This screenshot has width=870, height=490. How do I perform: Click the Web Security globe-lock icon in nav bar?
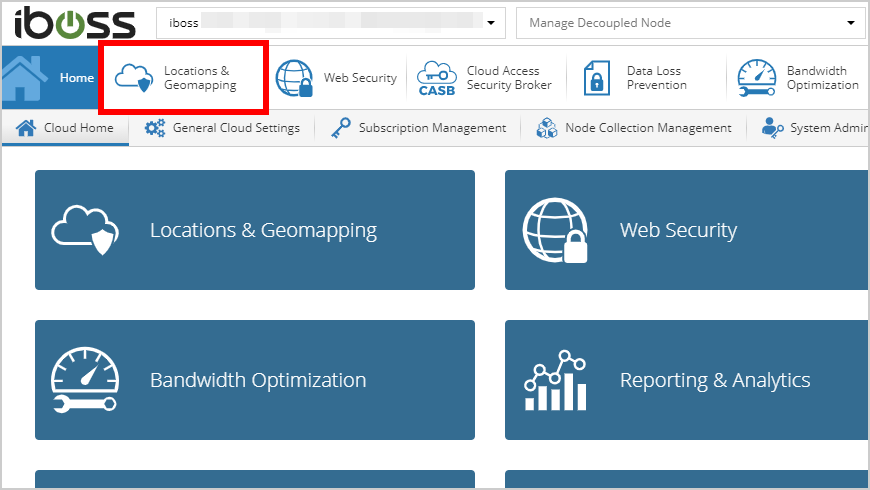294,78
